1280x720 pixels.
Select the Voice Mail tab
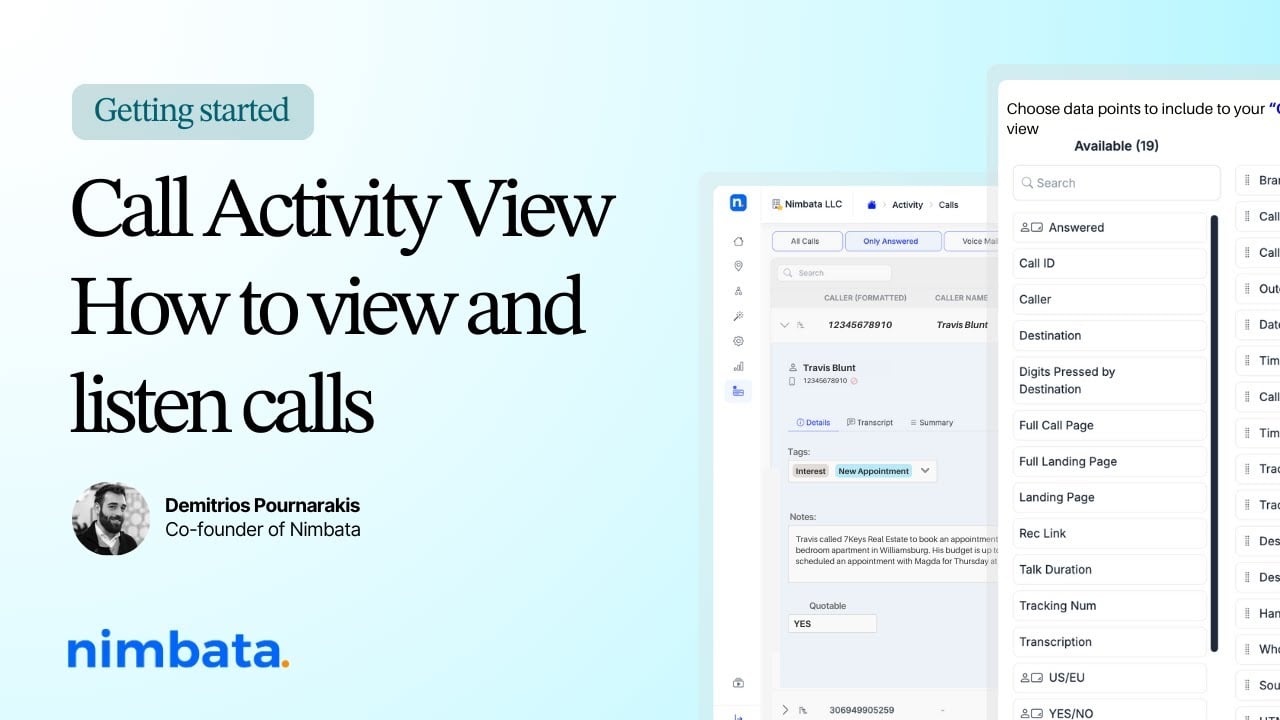coord(973,241)
